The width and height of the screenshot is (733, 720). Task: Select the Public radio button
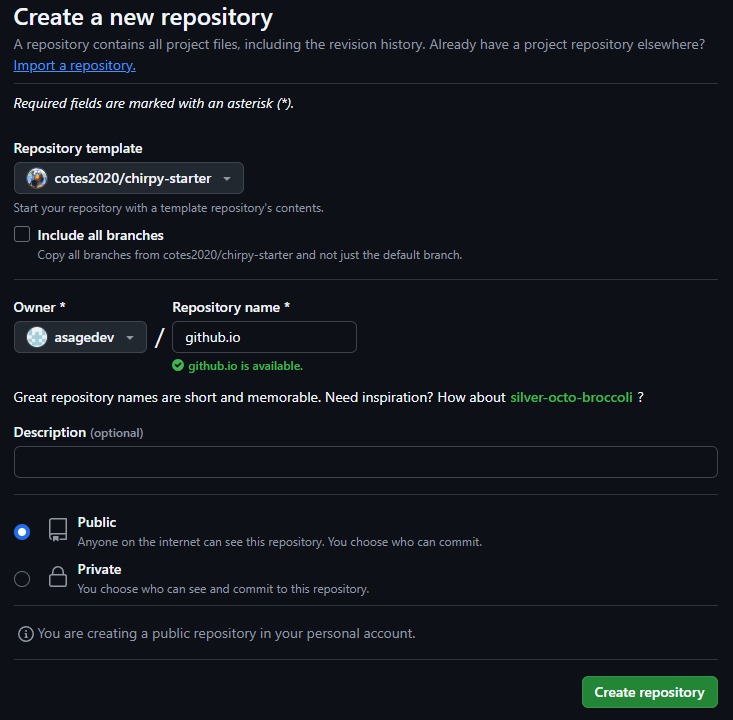pos(22,532)
